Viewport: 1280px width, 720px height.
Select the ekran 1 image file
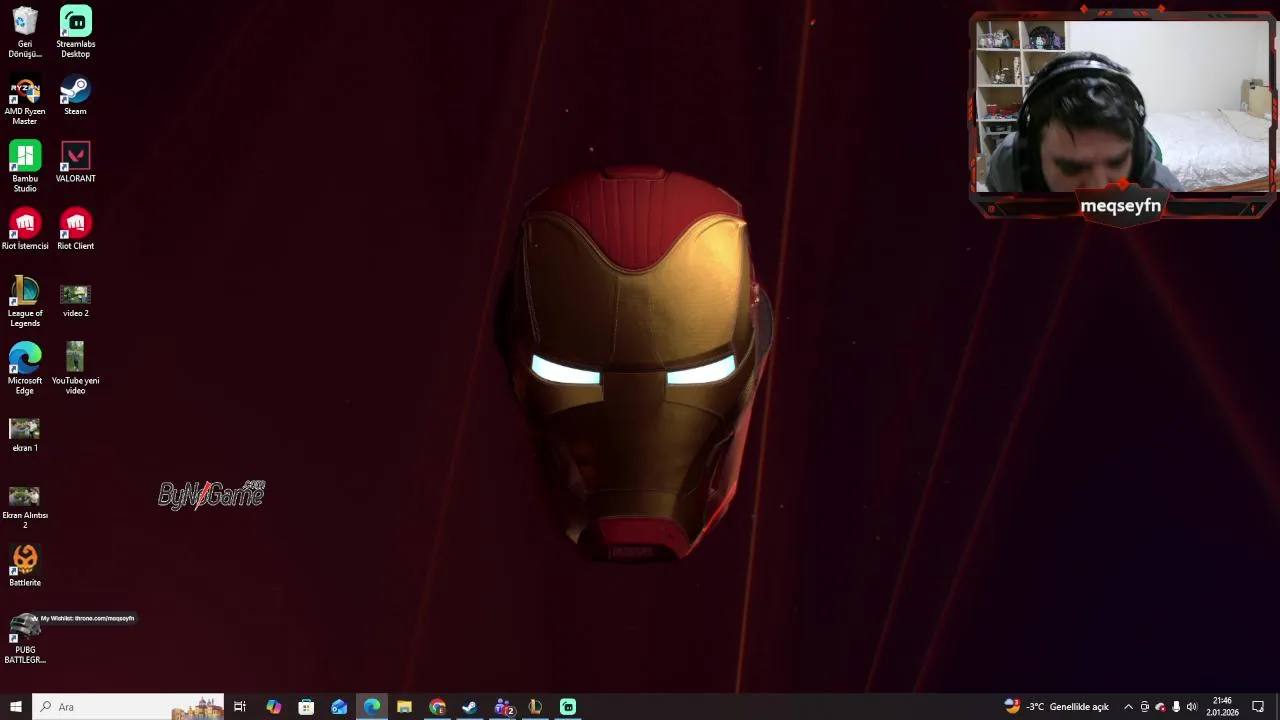coord(25,435)
